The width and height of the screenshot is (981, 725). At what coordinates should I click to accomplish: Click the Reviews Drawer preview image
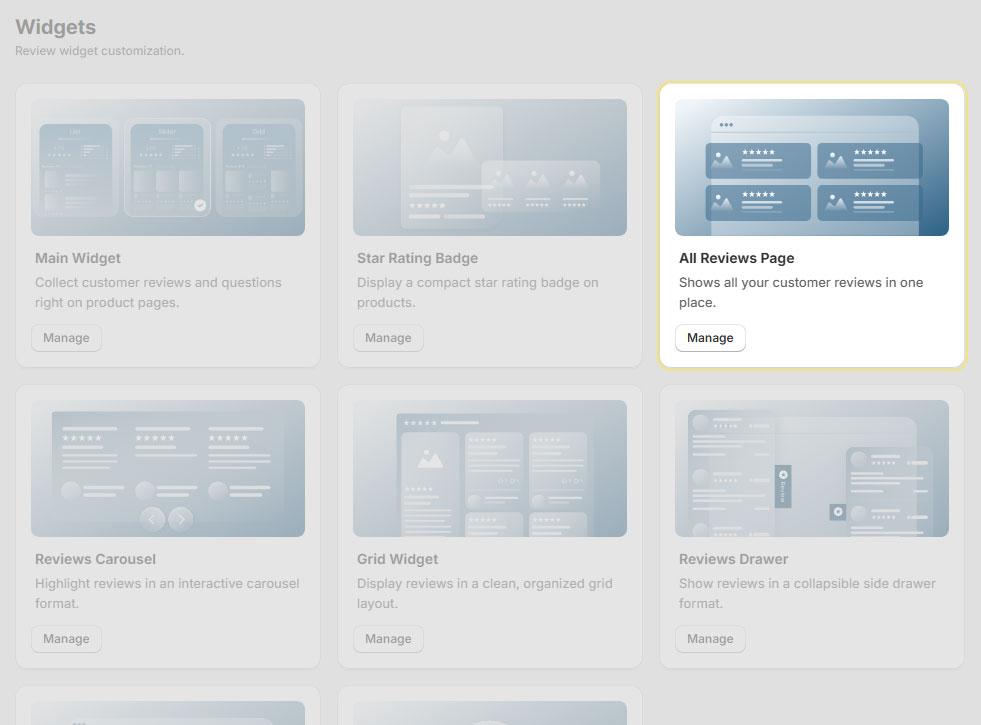pyautogui.click(x=812, y=467)
